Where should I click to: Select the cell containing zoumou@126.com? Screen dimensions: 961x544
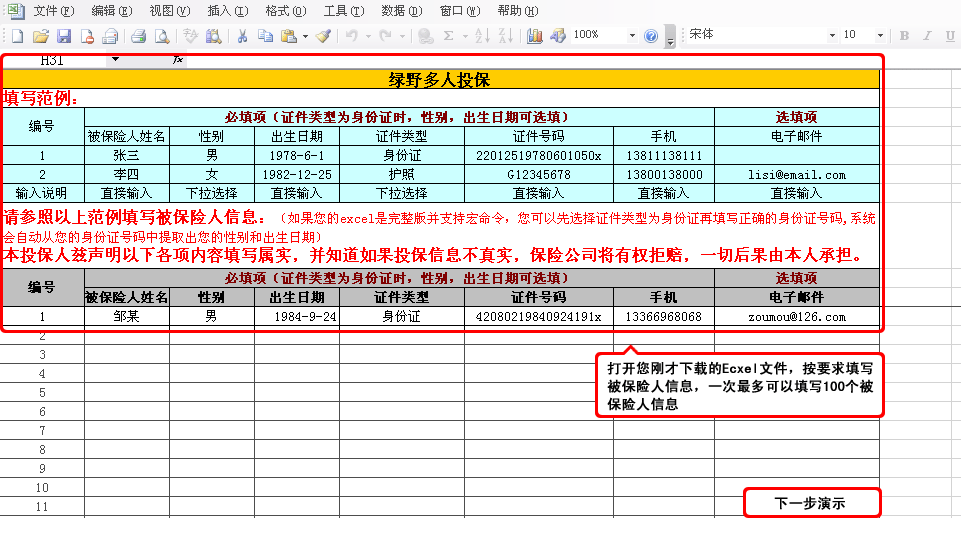pyautogui.click(x=796, y=317)
